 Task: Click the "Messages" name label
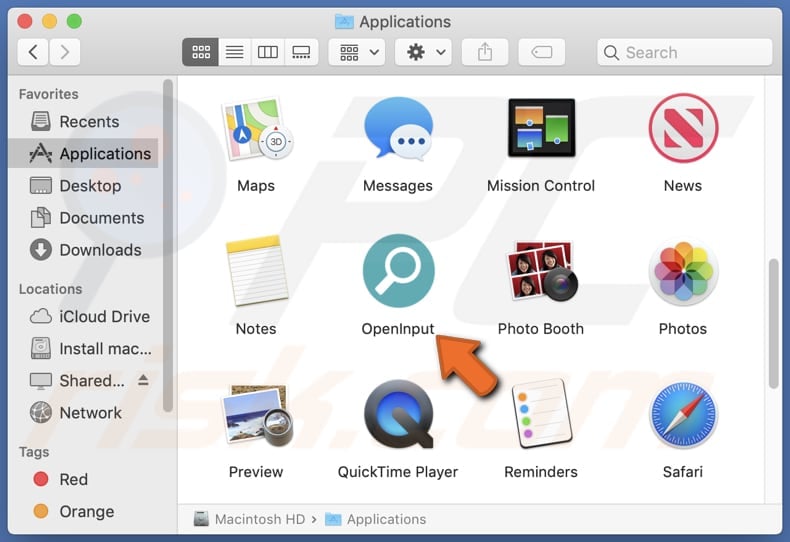tap(398, 186)
